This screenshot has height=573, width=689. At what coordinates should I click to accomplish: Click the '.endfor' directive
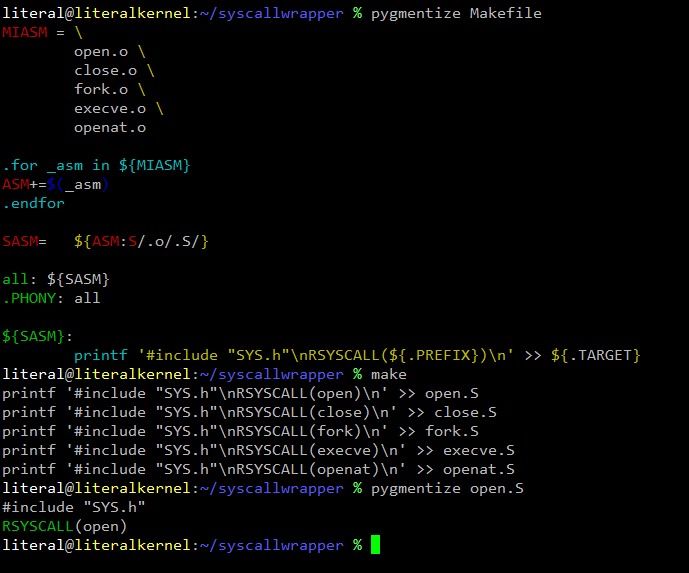click(34, 203)
